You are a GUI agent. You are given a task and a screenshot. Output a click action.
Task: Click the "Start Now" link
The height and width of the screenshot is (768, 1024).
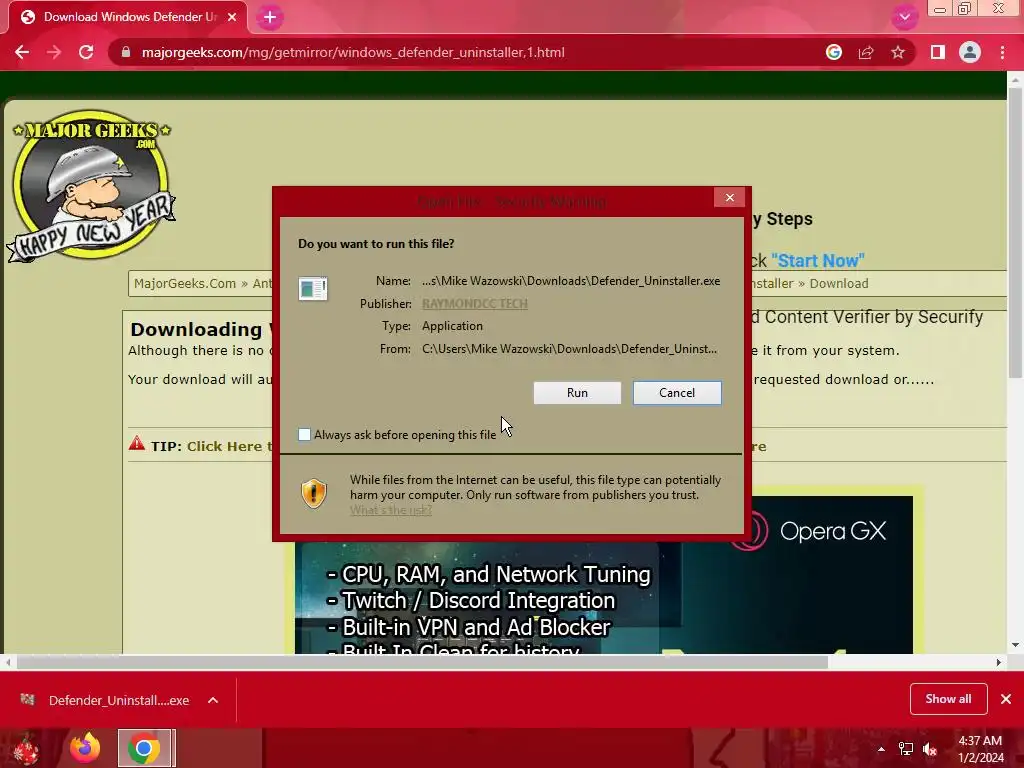click(x=818, y=261)
